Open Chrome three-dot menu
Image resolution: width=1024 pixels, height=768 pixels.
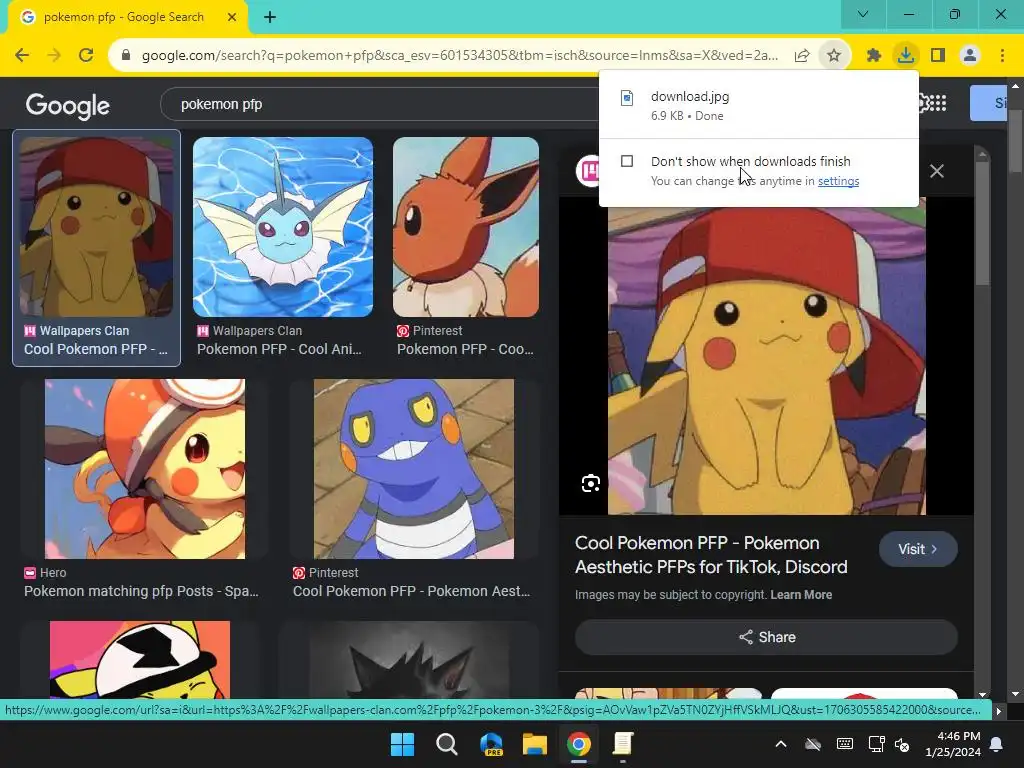[1002, 56]
